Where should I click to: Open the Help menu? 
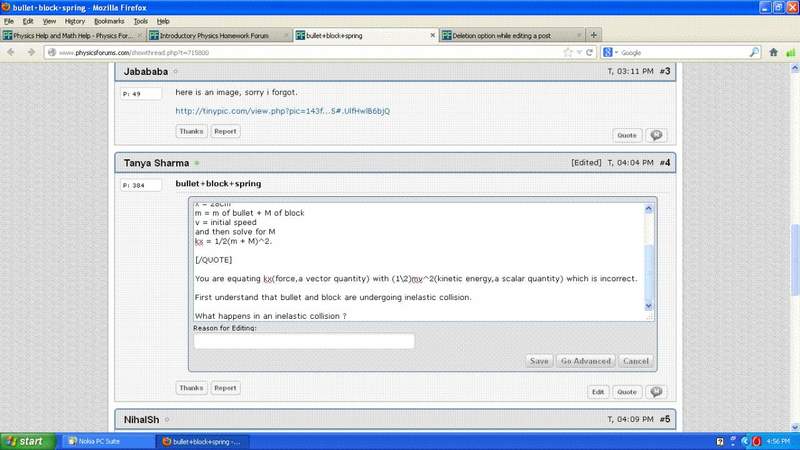163,21
